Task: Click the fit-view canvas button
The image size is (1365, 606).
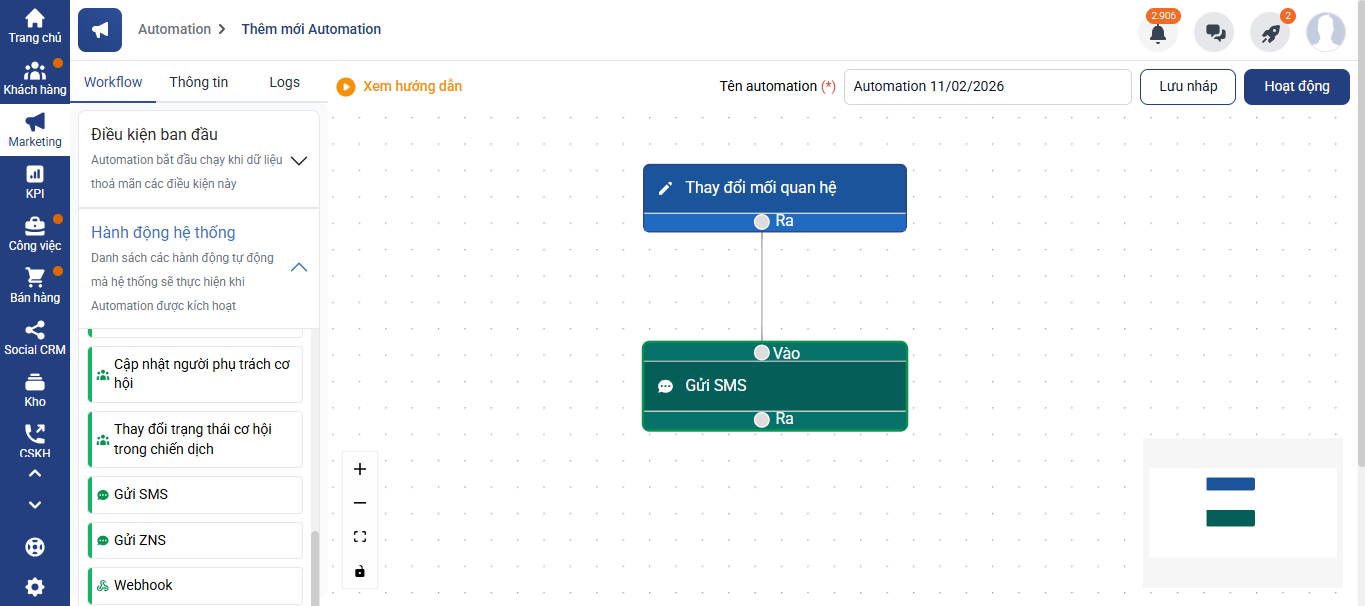Action: coord(360,537)
